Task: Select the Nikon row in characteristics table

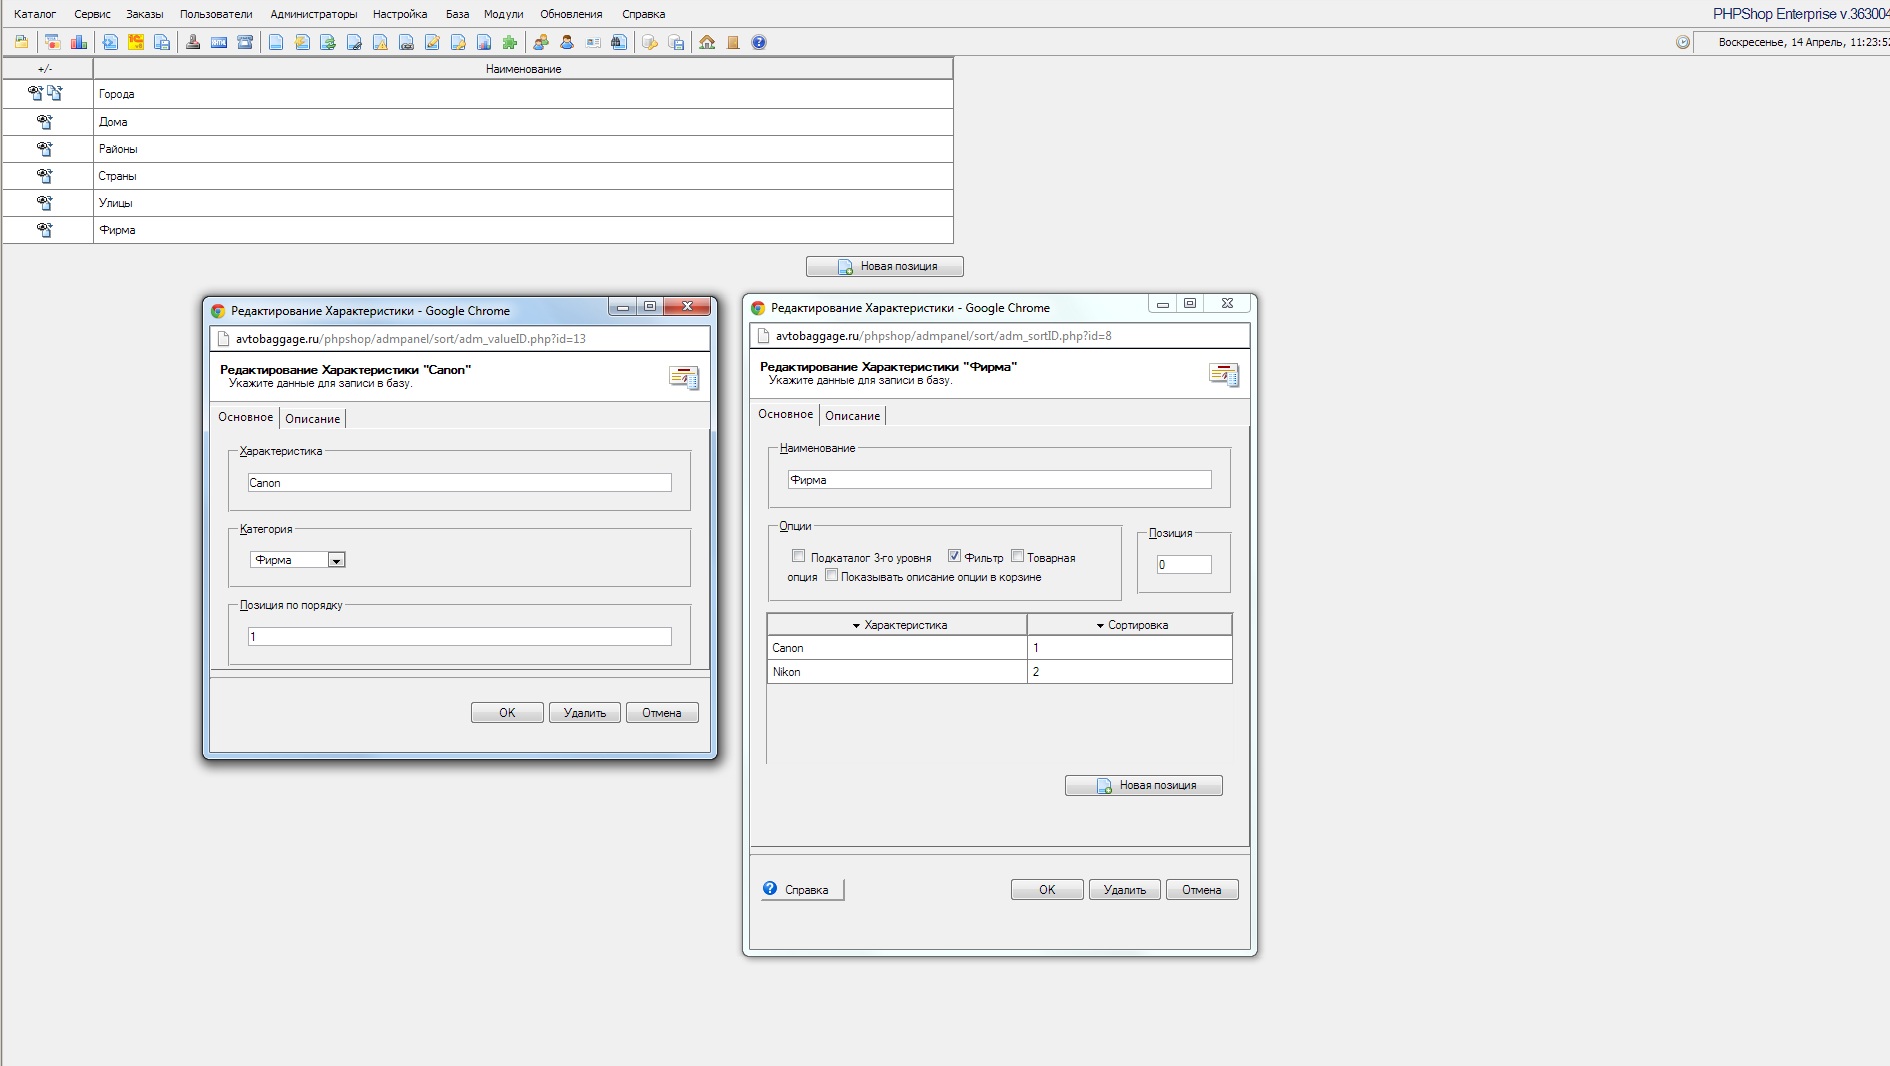Action: pos(896,672)
